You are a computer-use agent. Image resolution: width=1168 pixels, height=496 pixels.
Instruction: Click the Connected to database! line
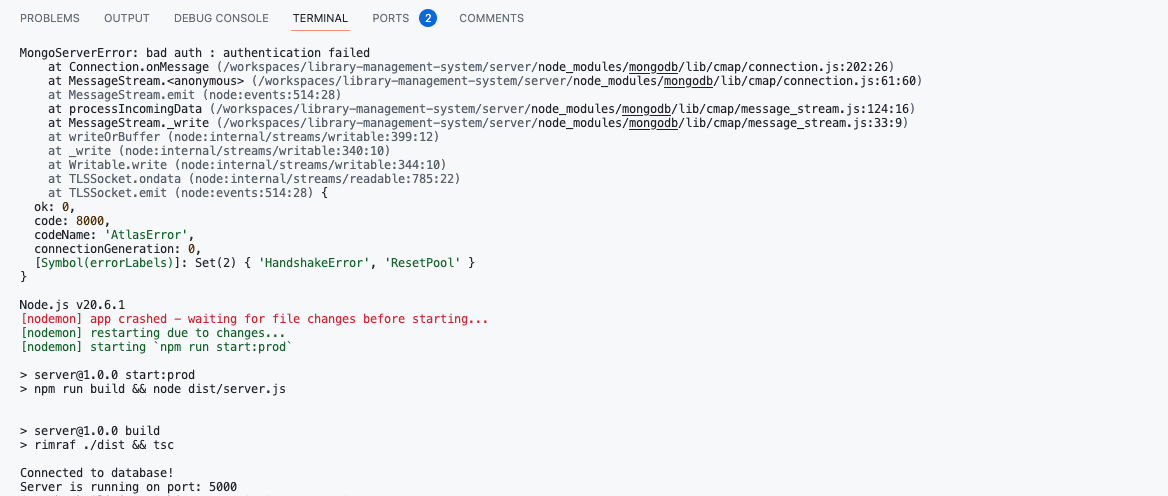coord(97,472)
